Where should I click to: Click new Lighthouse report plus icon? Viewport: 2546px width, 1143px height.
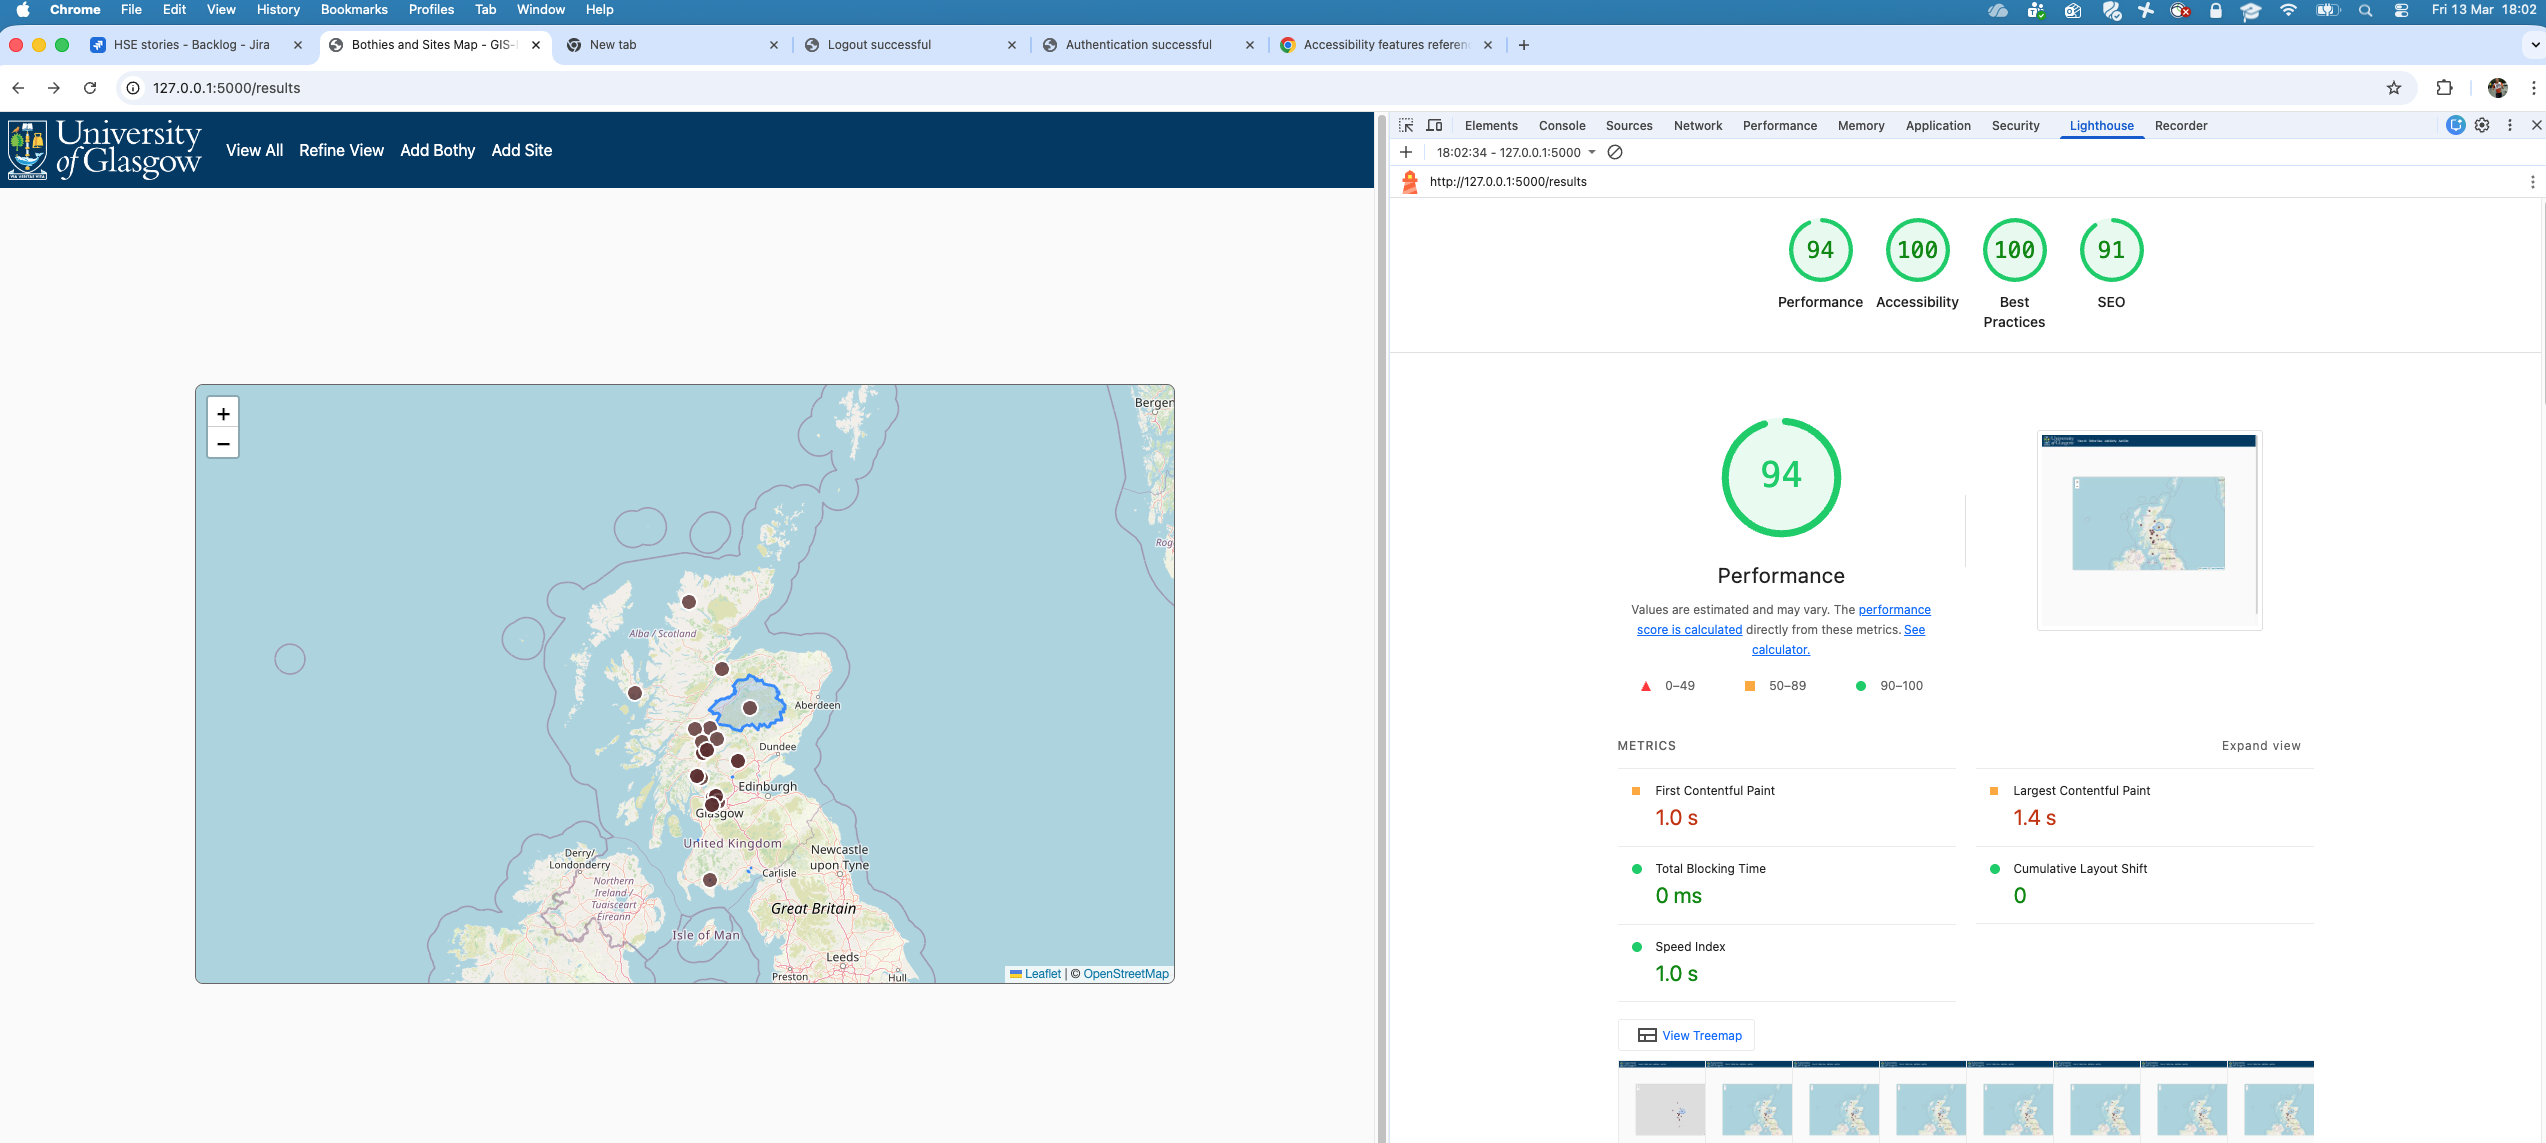pos(1406,152)
